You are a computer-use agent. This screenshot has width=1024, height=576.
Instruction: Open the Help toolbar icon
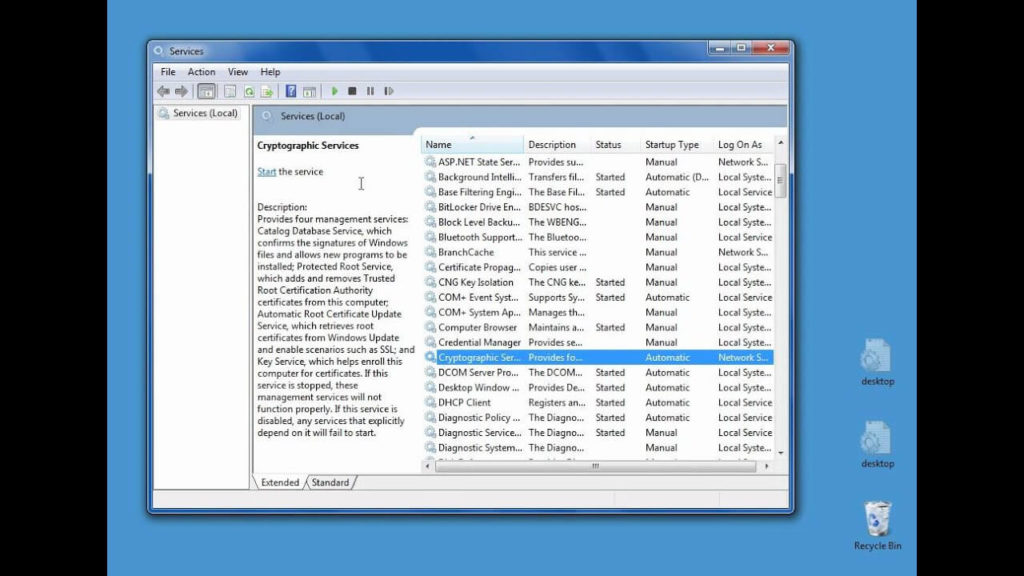[291, 91]
